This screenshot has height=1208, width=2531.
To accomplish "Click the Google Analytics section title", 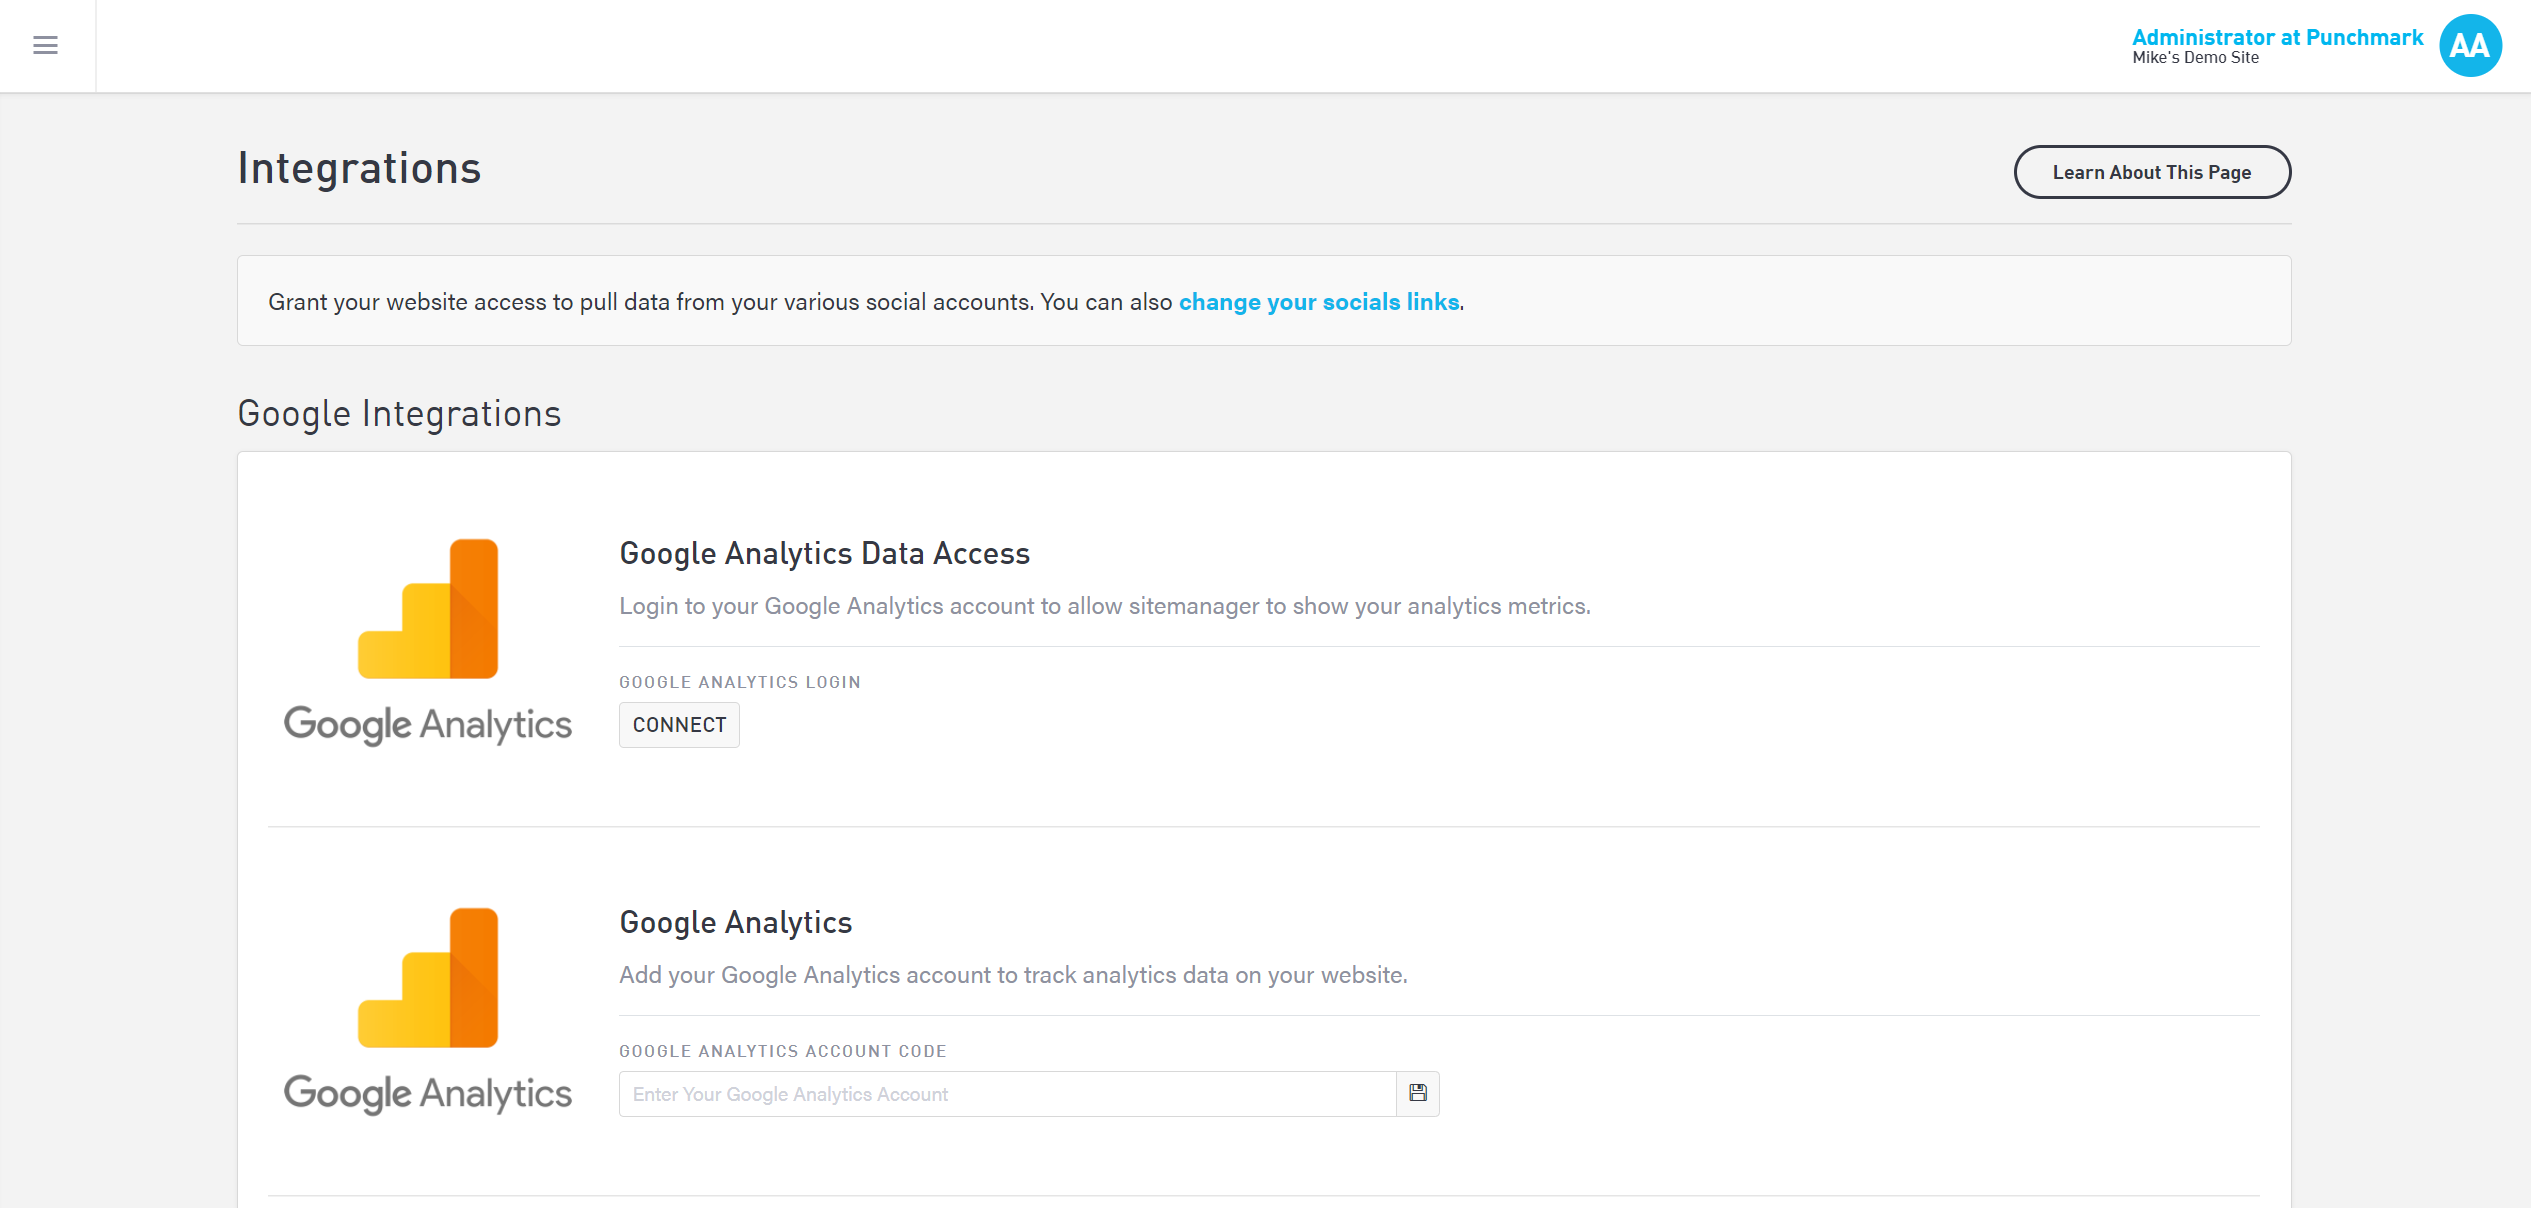I will 735,922.
